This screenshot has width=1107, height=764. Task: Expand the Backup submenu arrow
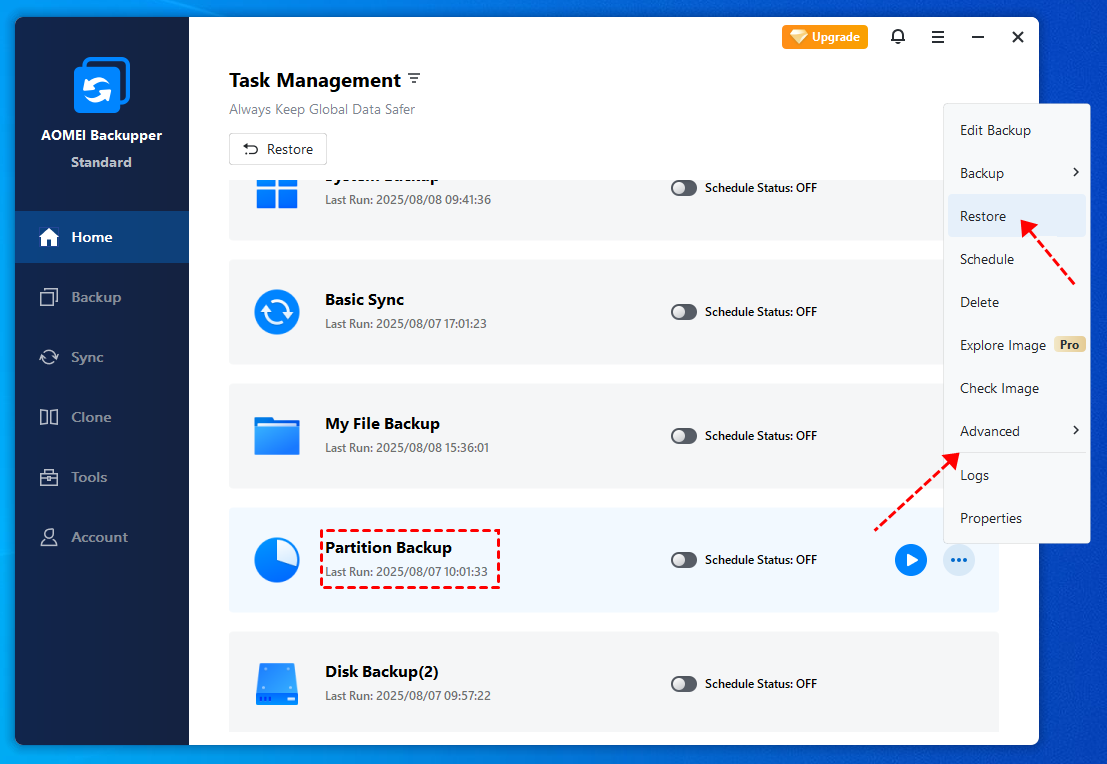click(1075, 173)
